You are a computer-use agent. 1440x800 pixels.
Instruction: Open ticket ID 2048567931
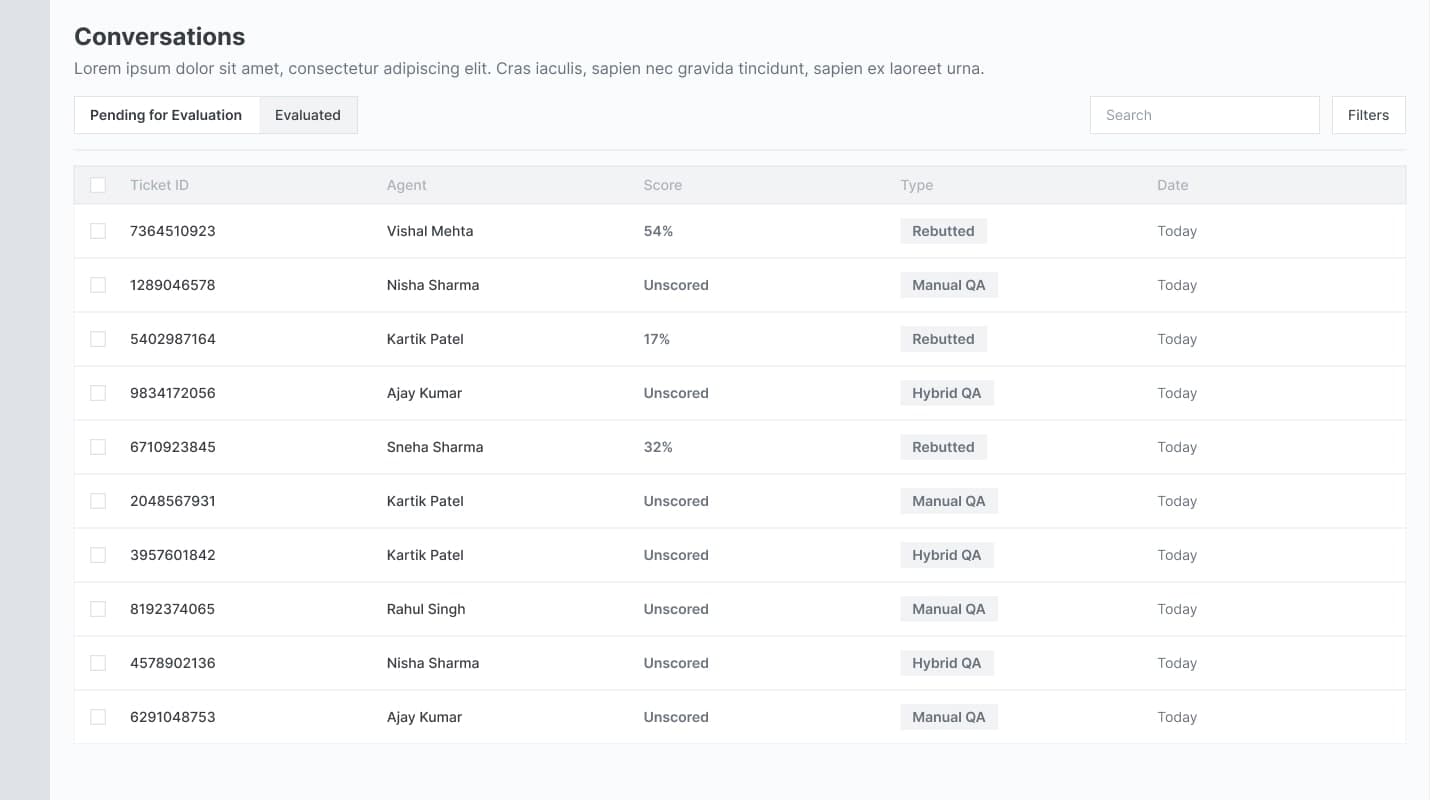(173, 501)
